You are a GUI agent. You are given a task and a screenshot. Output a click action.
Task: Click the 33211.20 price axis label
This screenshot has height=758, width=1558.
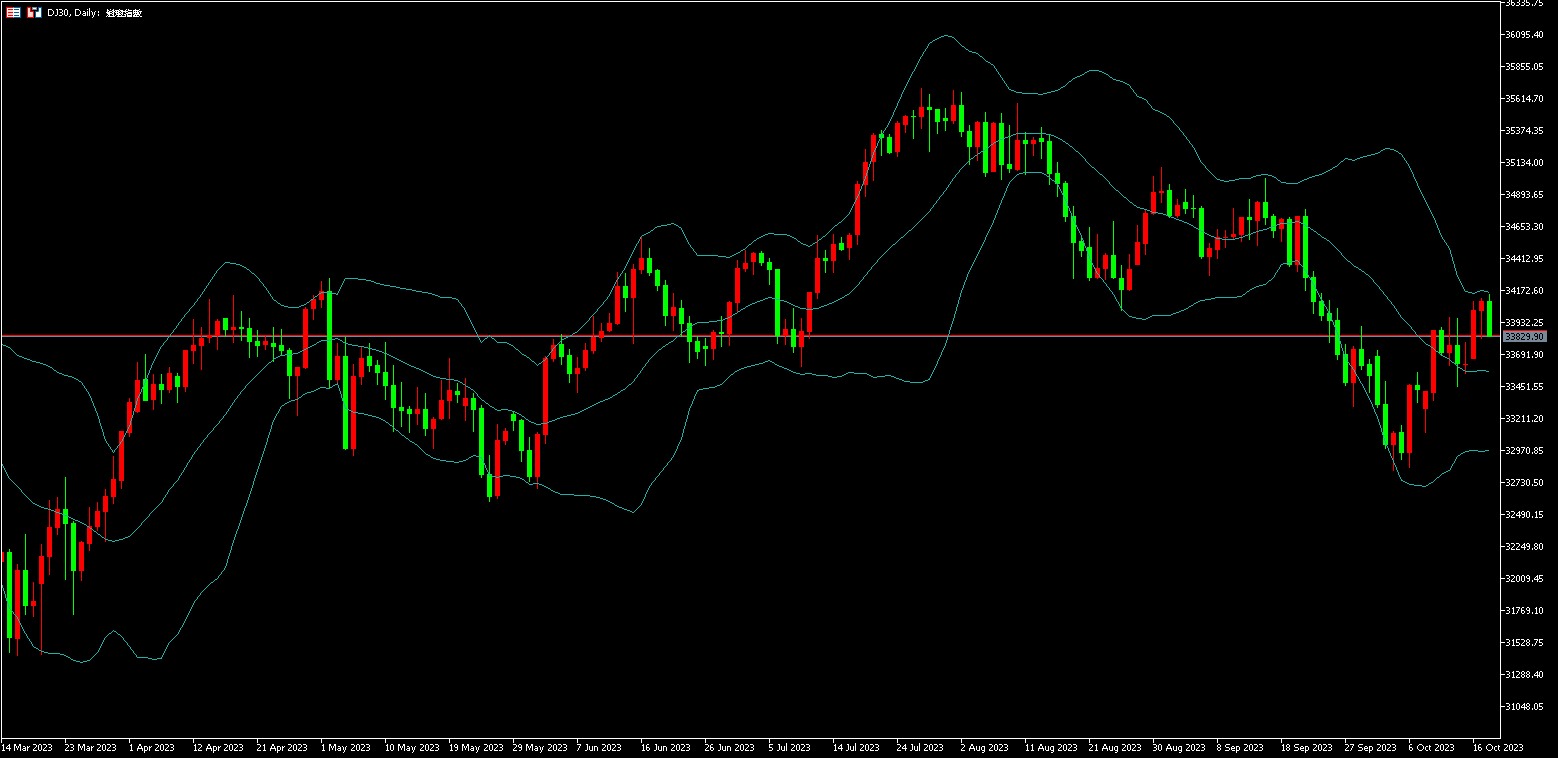point(1524,419)
